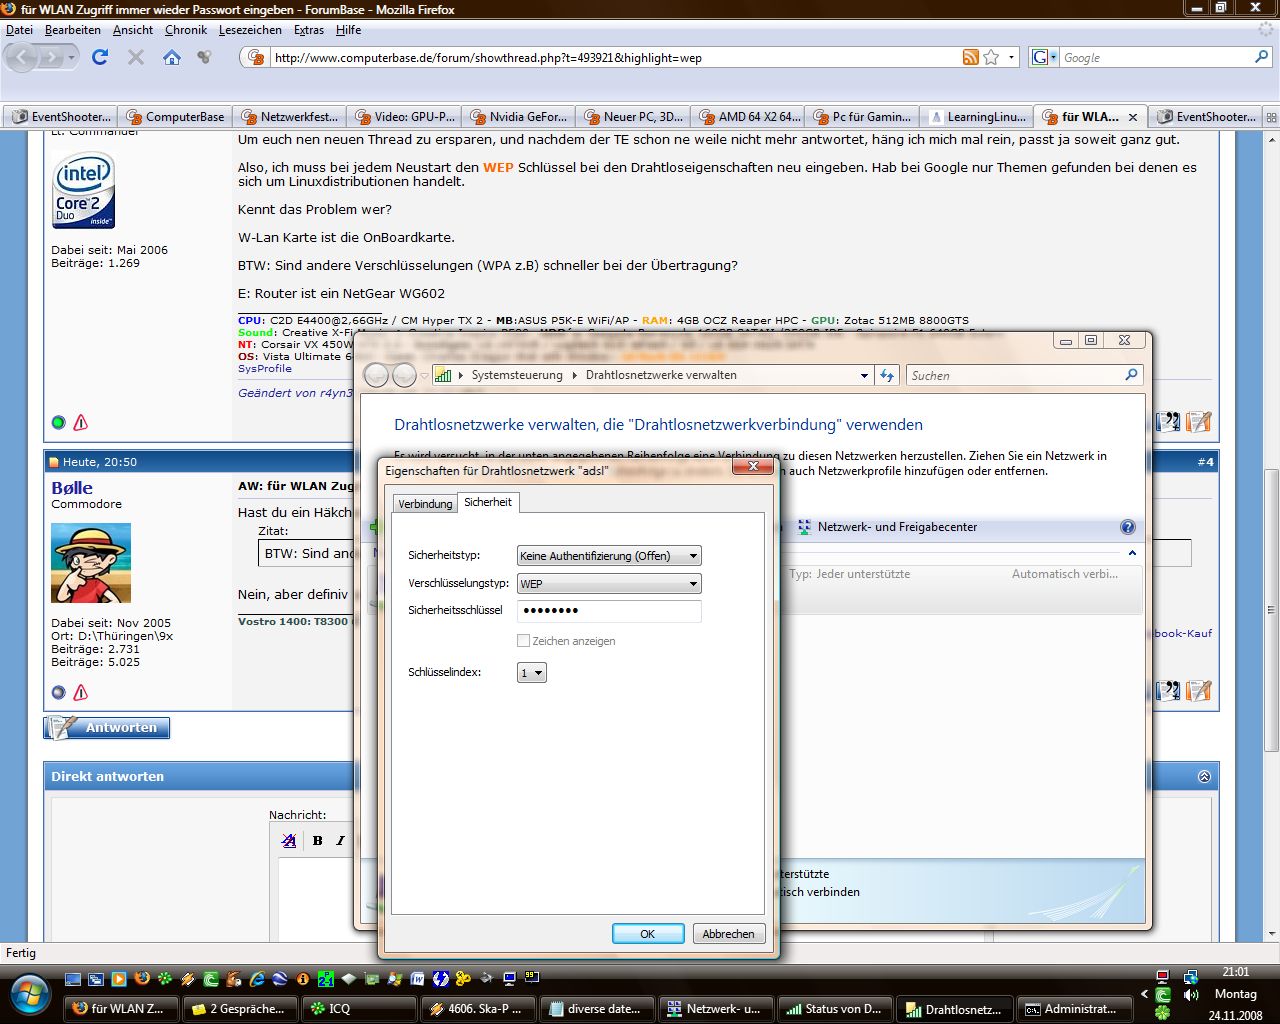This screenshot has height=1024, width=1280.
Task: Click the Abbrechen button
Action: pos(728,934)
